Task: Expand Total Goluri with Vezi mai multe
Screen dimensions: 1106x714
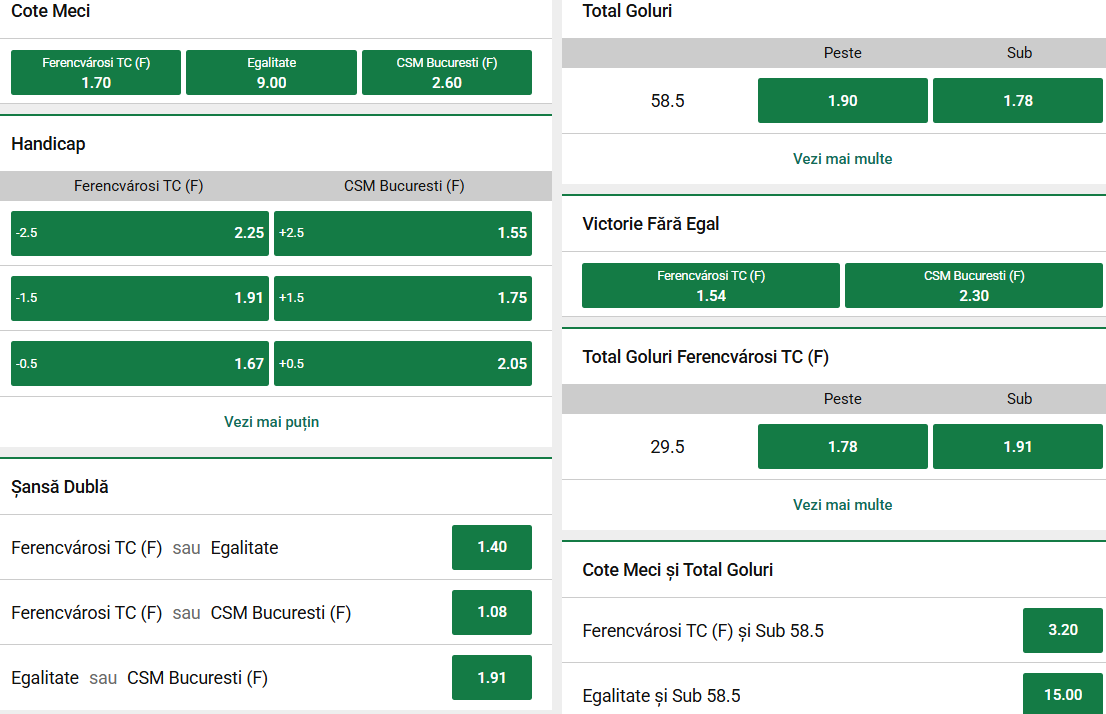Action: [x=842, y=159]
